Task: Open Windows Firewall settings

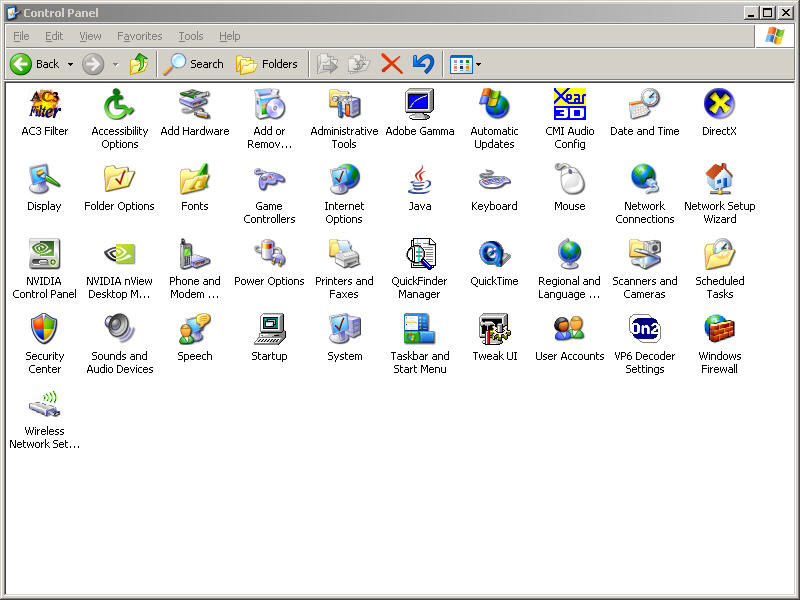Action: coord(719,344)
